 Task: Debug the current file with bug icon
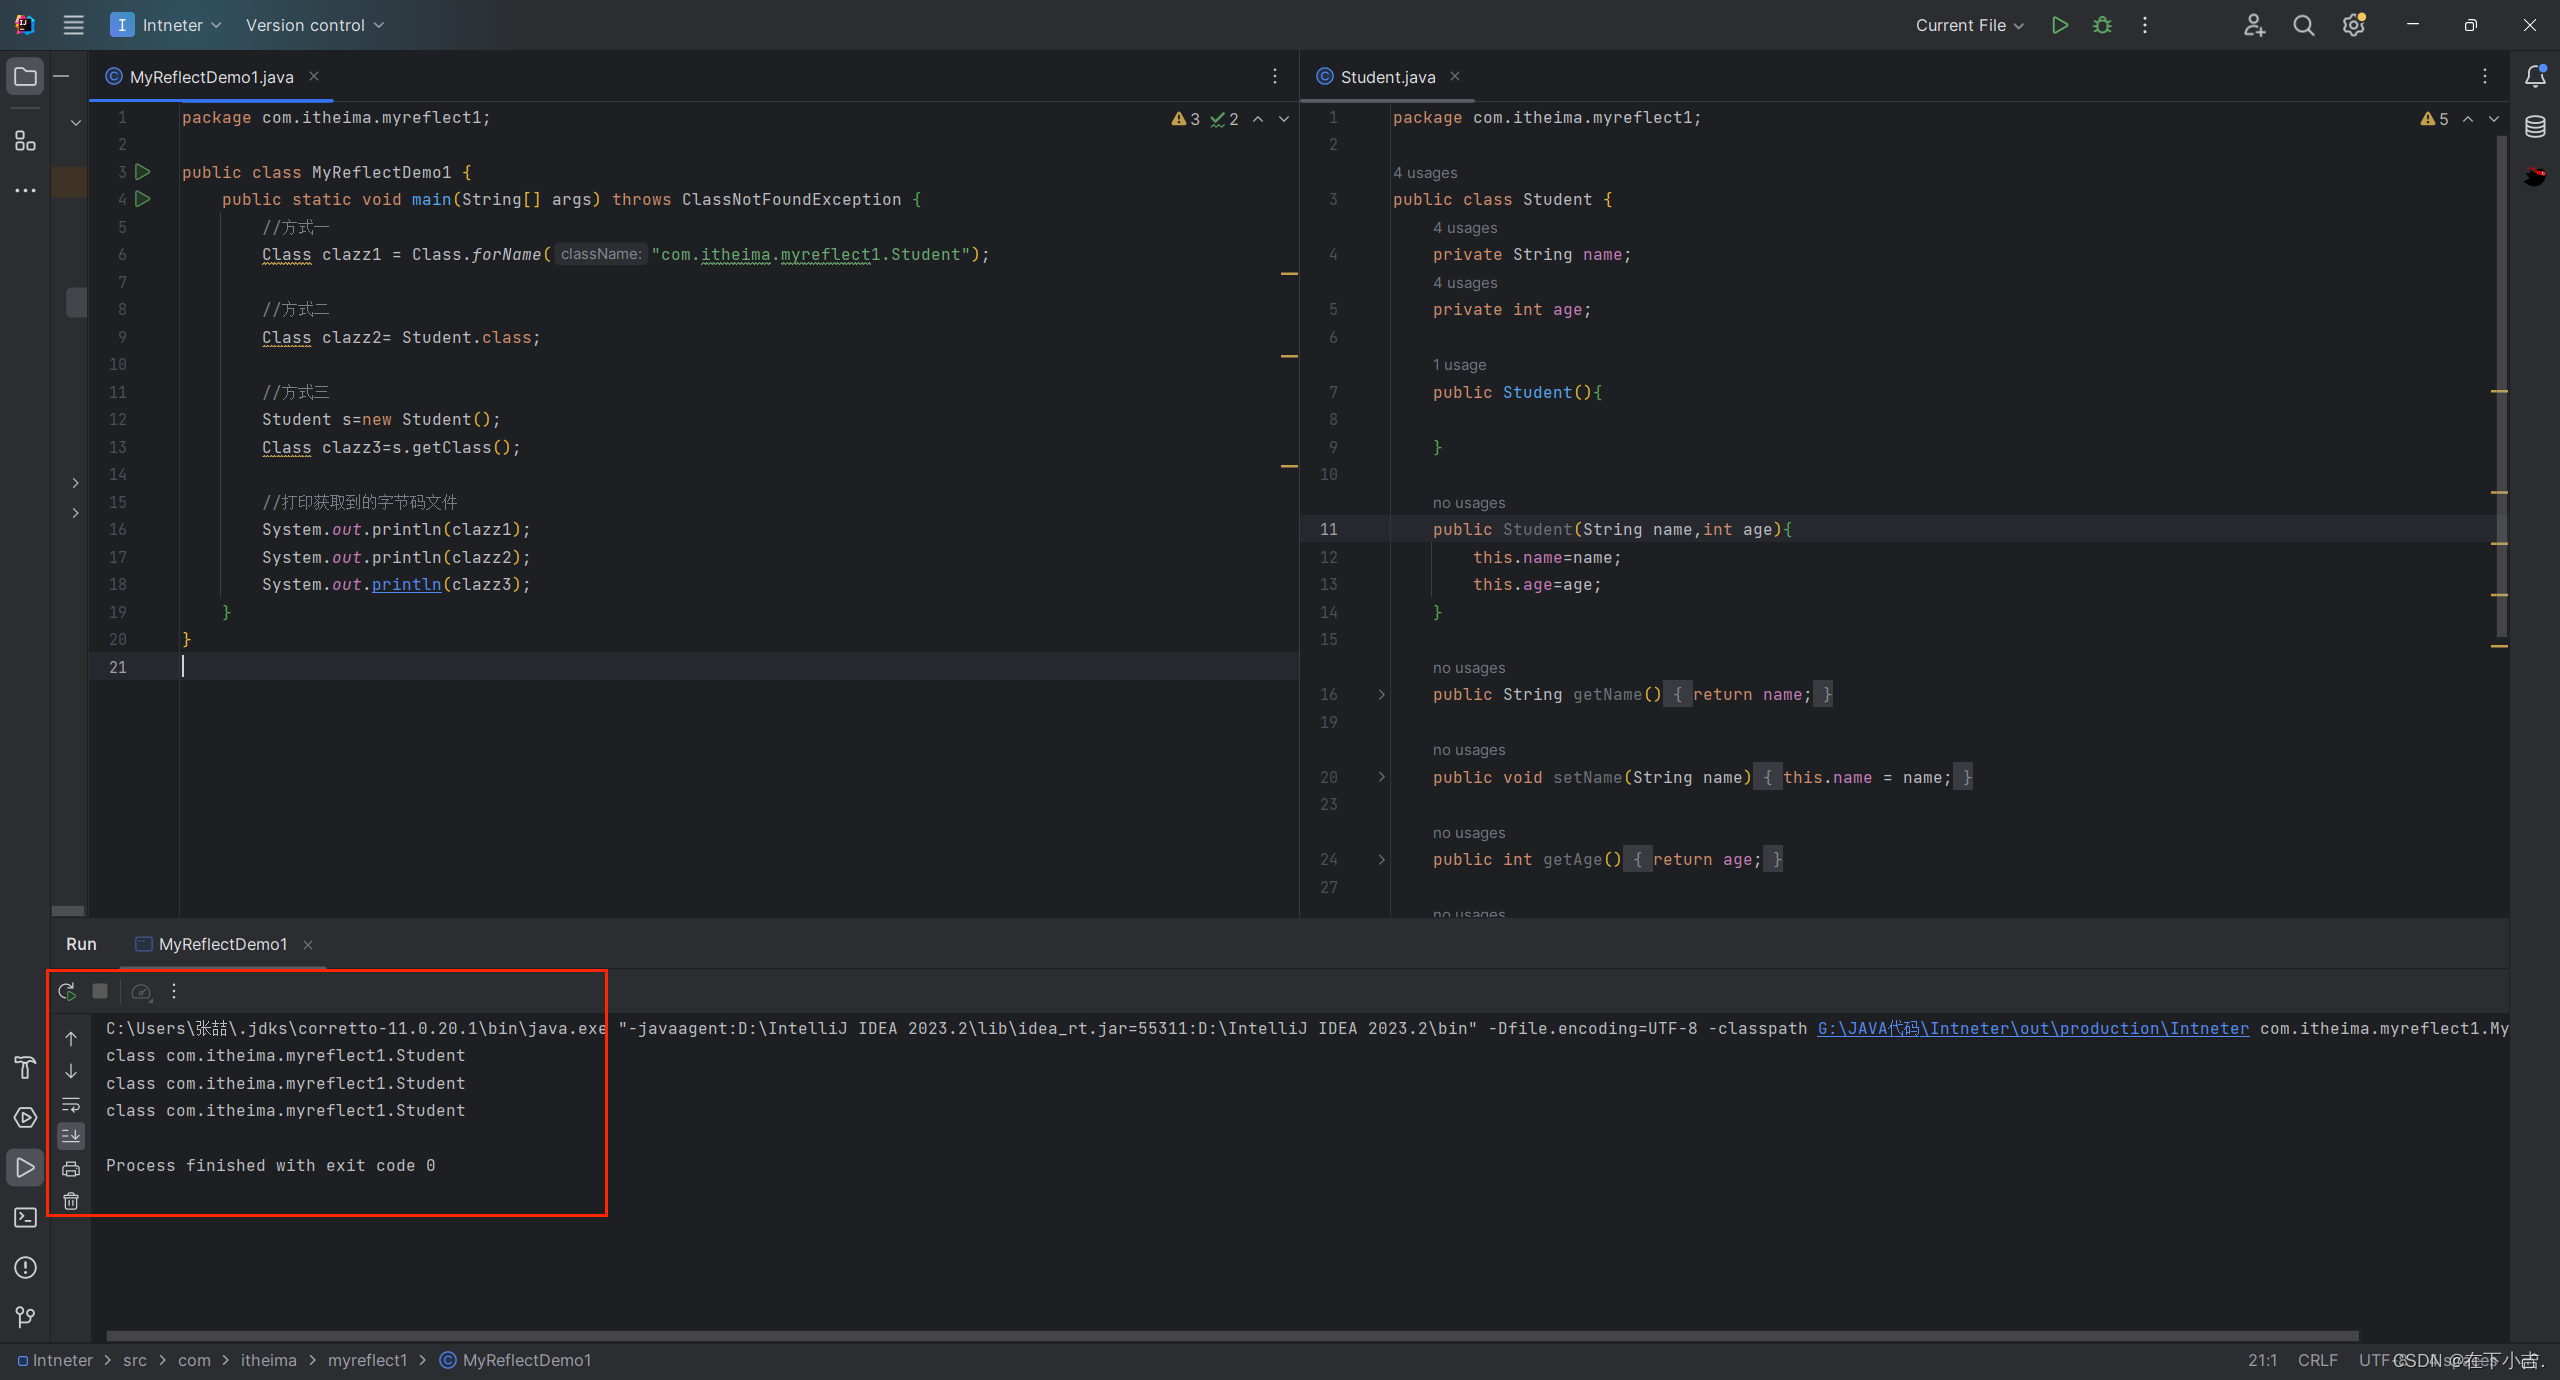click(x=2102, y=25)
